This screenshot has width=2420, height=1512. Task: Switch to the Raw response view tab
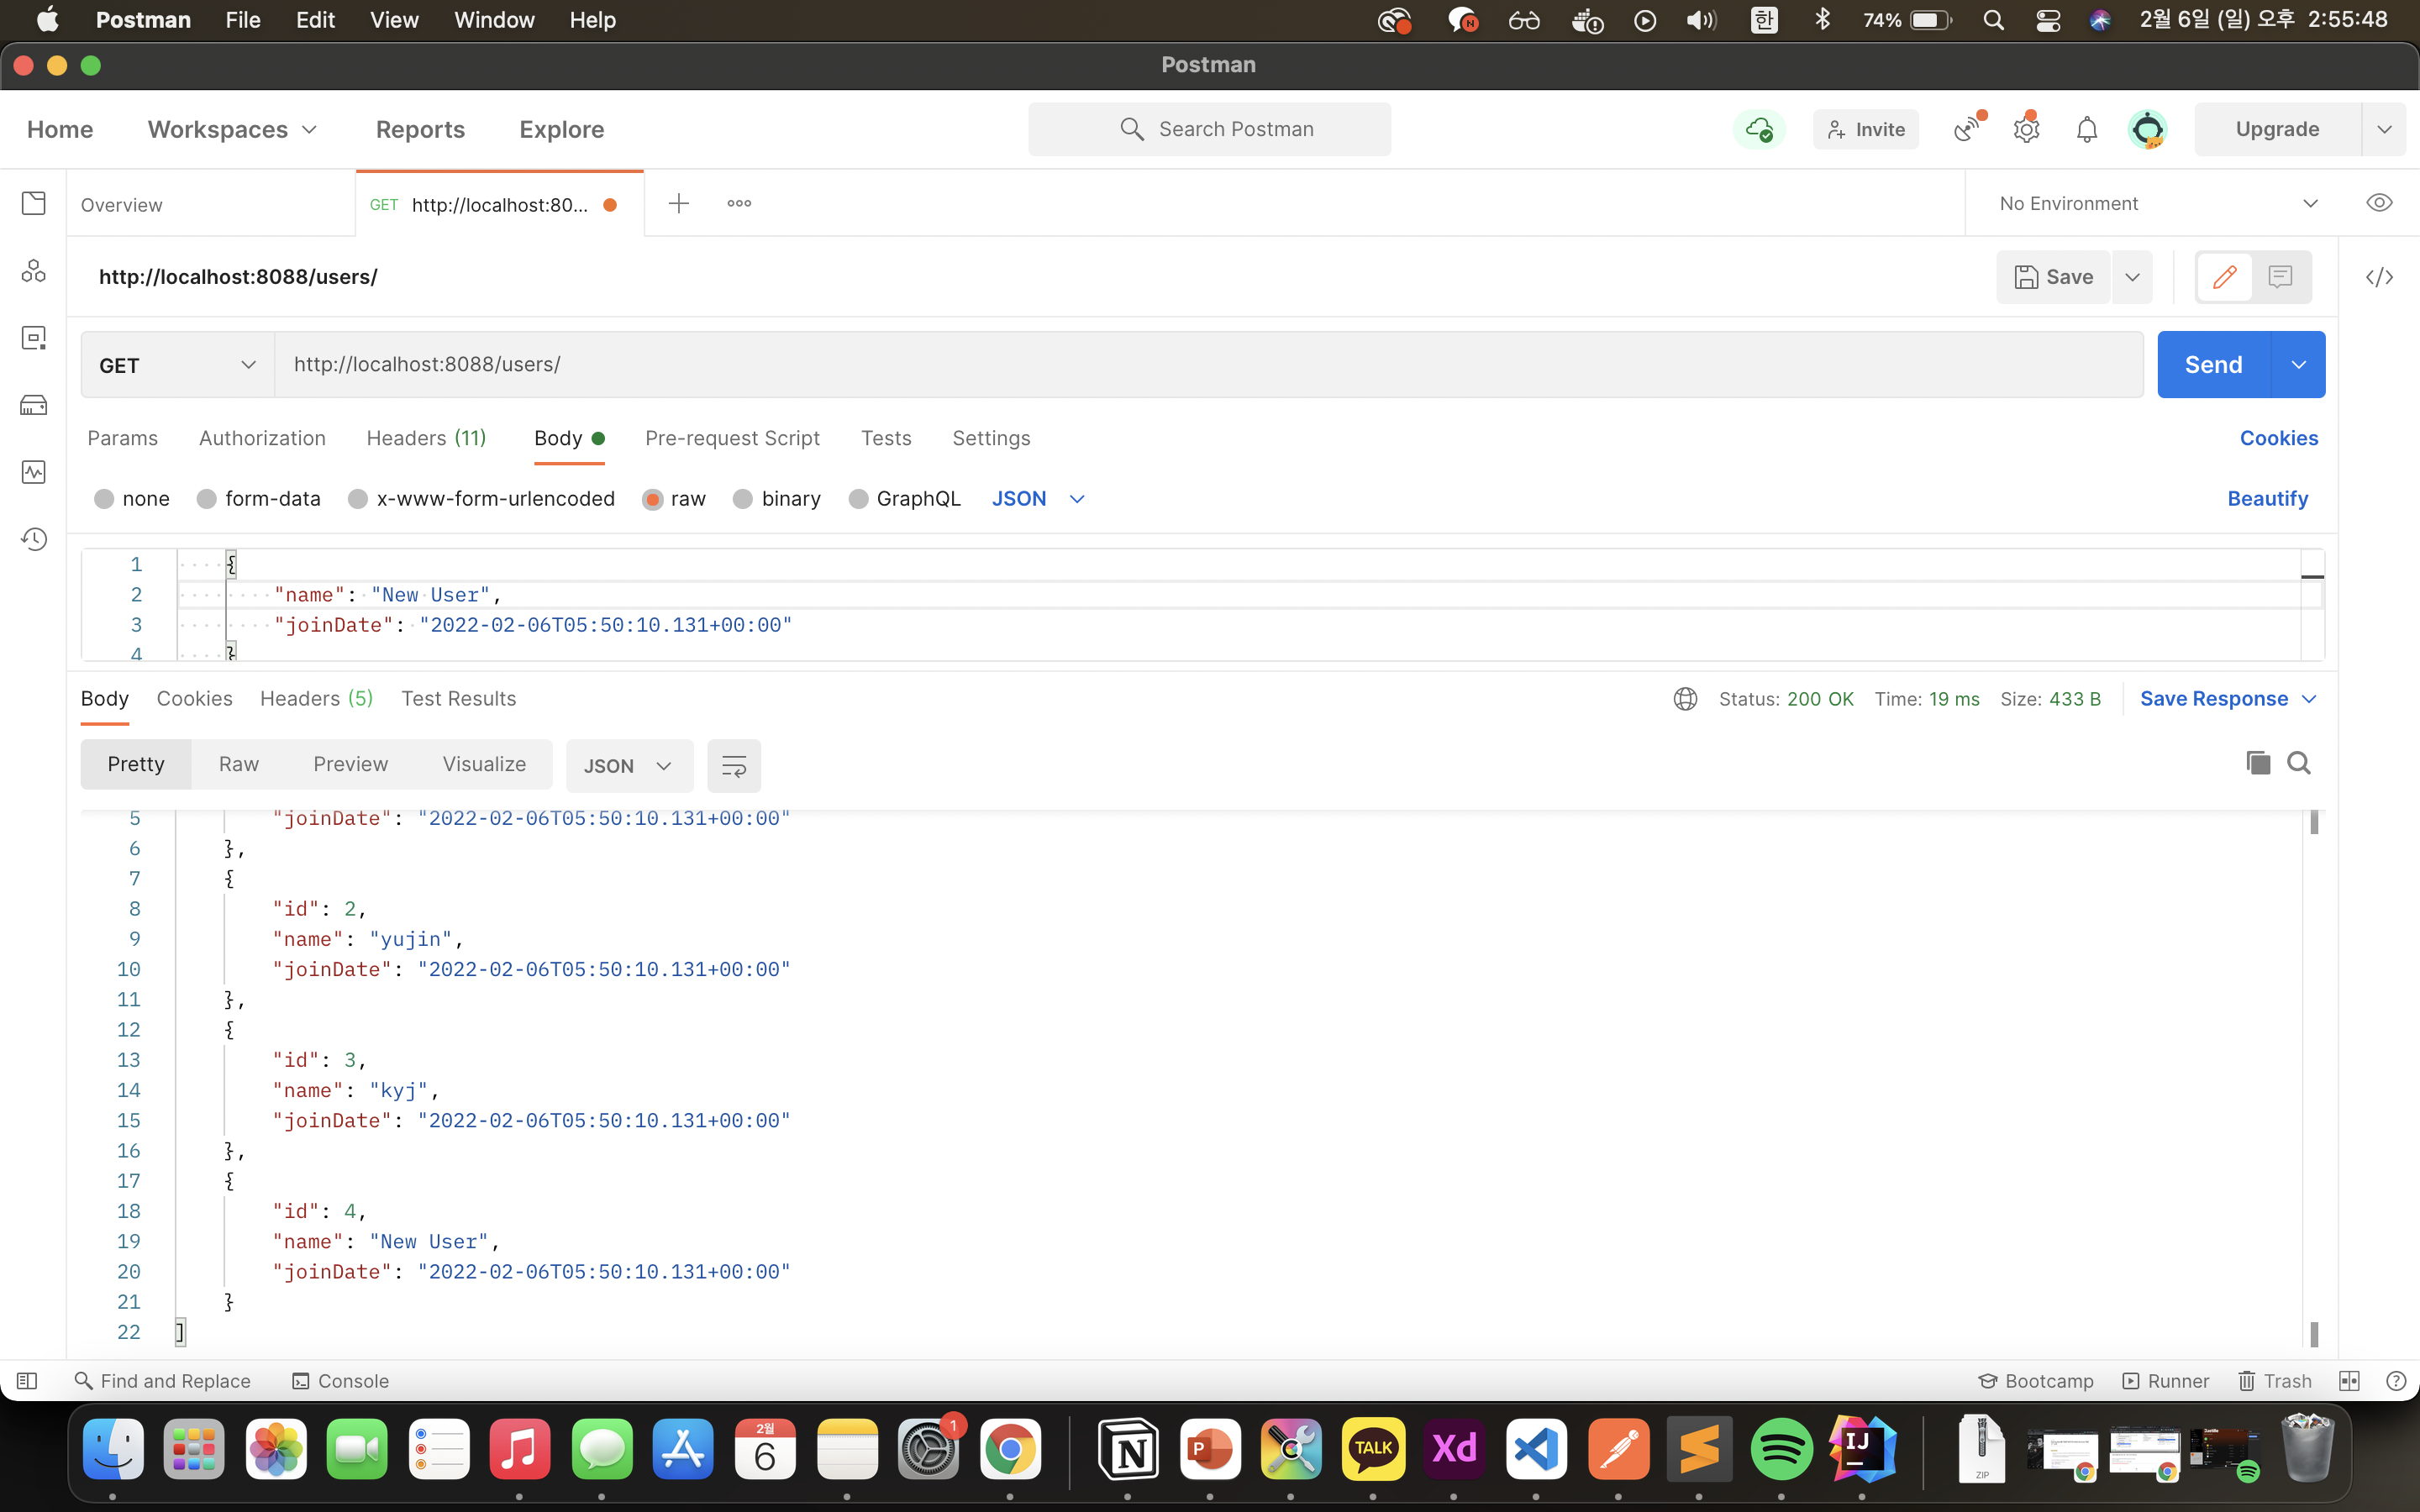click(x=238, y=764)
